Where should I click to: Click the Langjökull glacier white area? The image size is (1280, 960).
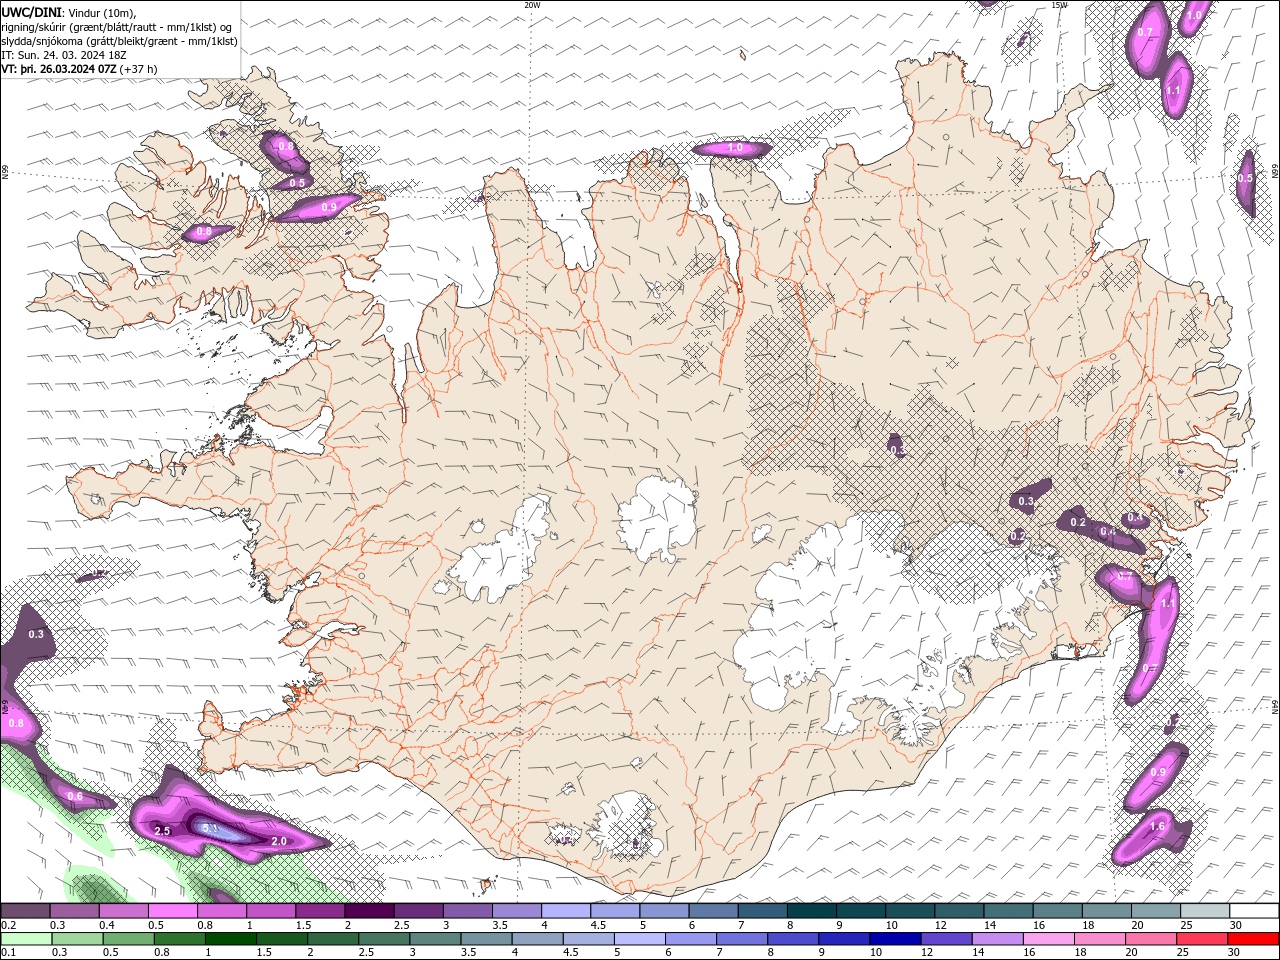(x=500, y=552)
